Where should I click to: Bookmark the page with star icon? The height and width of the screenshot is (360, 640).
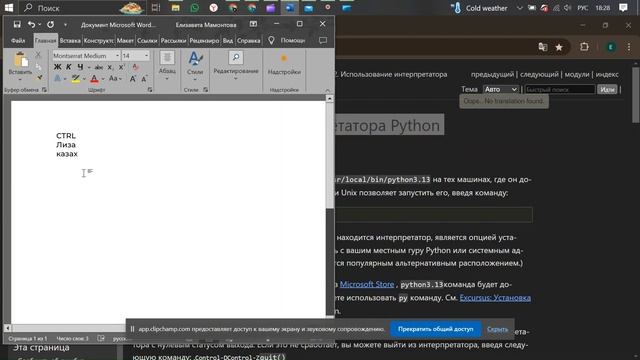click(x=559, y=47)
